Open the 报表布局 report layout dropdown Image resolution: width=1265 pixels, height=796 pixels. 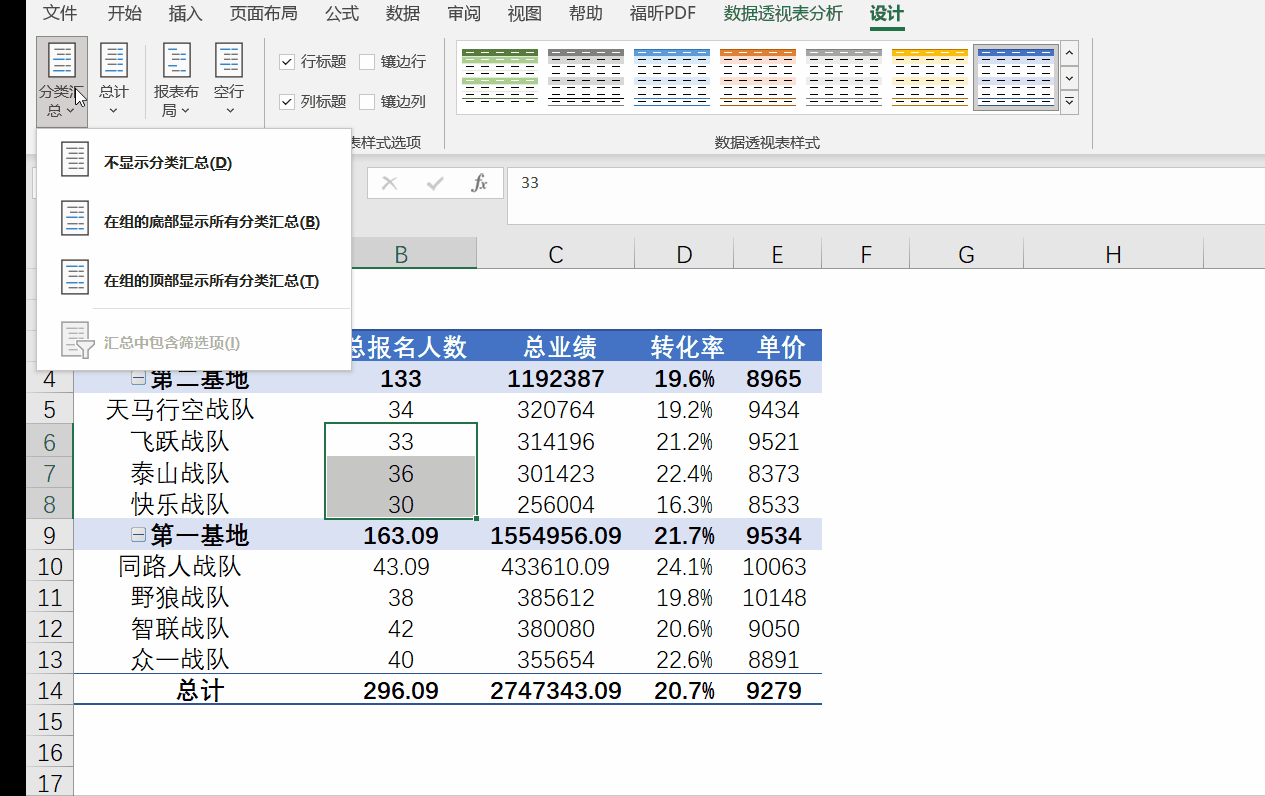tap(176, 82)
